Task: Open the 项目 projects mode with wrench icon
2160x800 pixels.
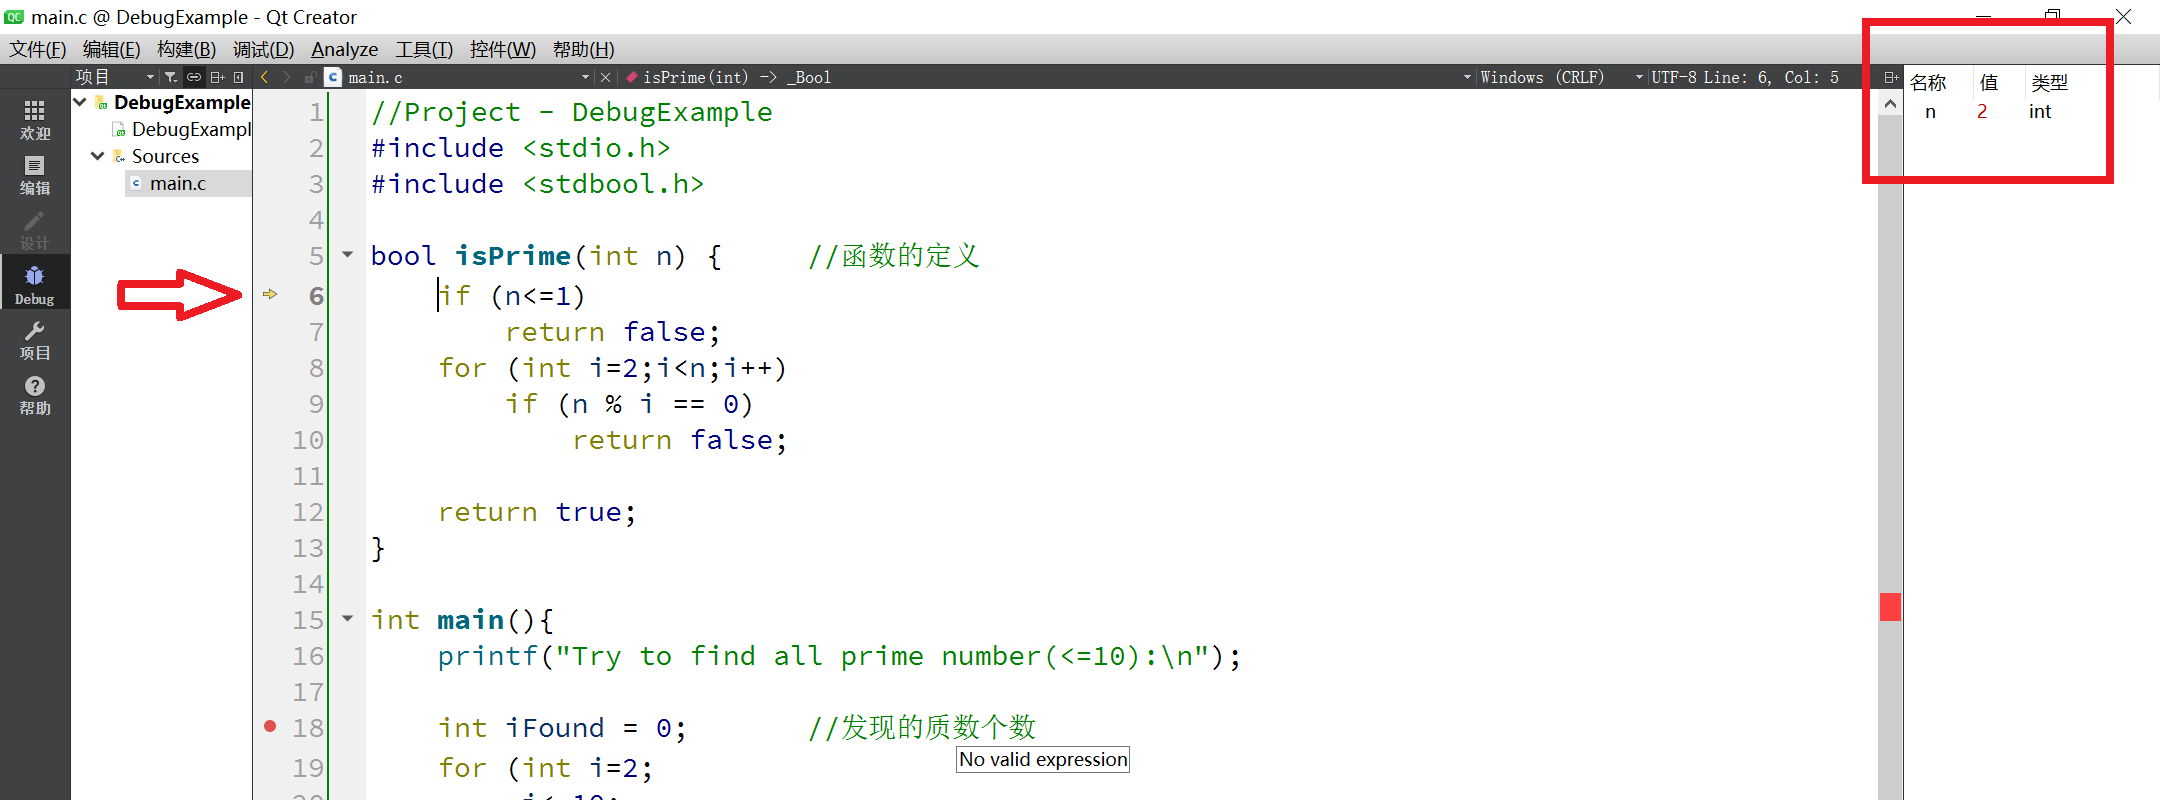Action: click(34, 340)
